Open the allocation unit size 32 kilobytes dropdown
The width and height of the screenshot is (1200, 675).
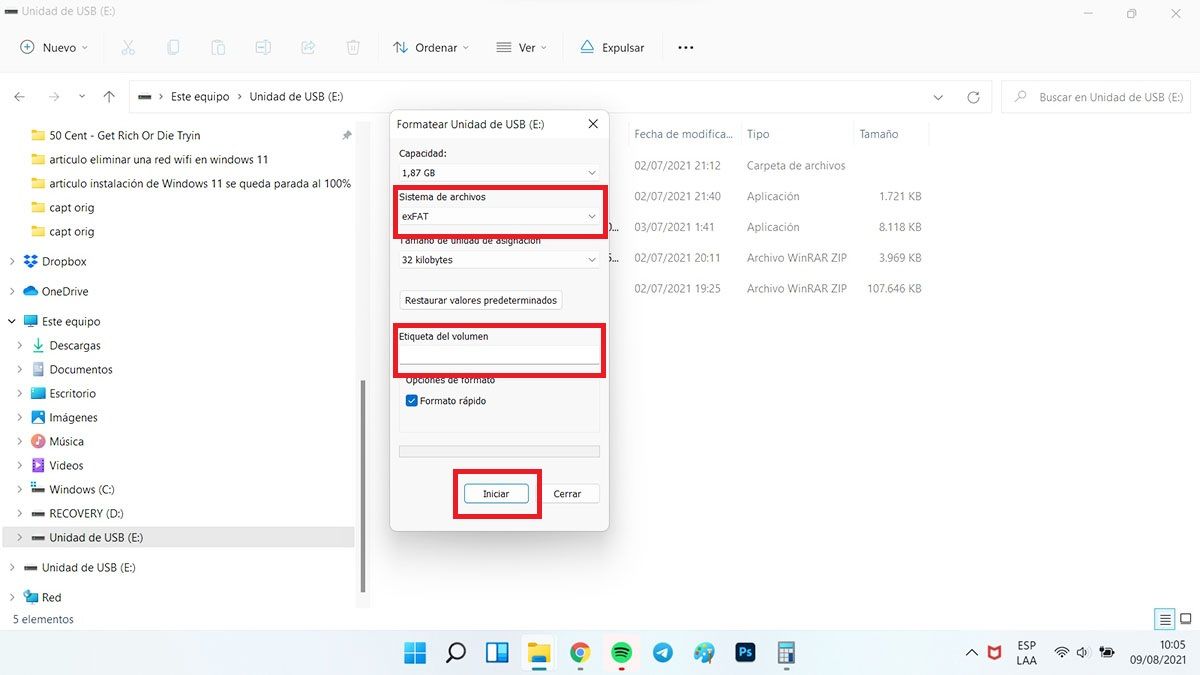pyautogui.click(x=499, y=260)
